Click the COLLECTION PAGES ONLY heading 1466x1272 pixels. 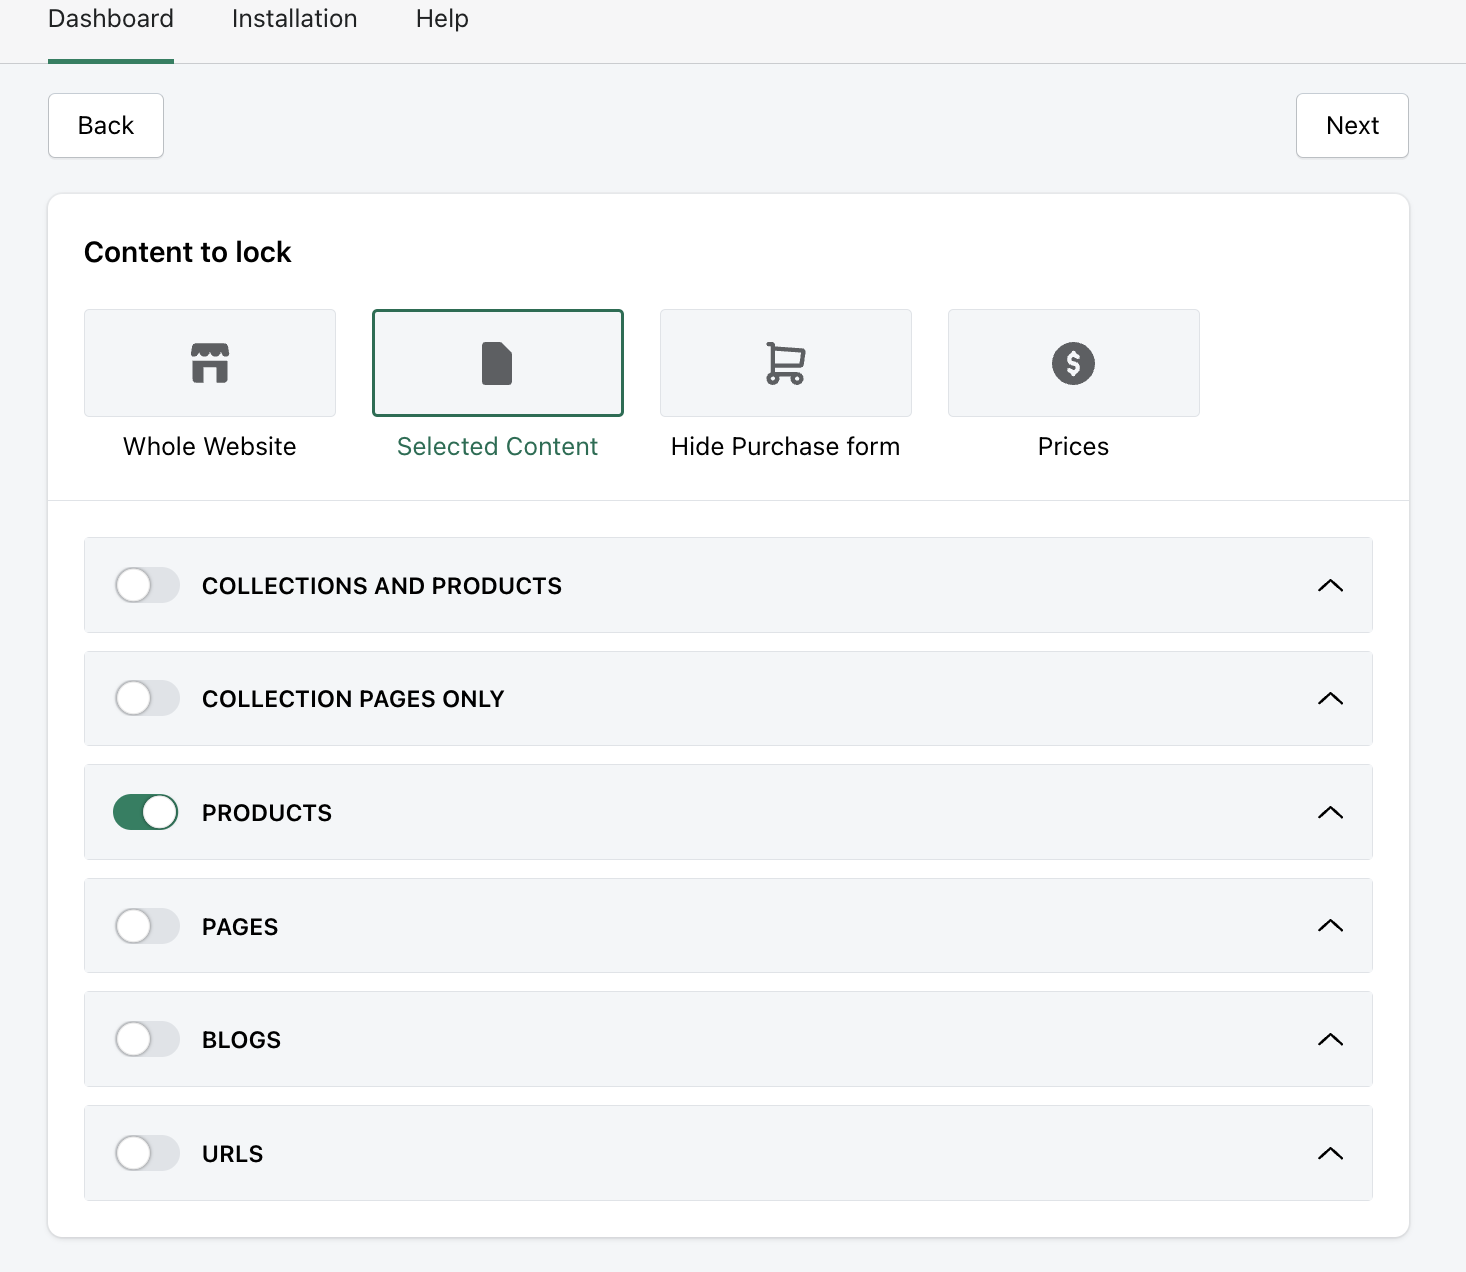353,699
